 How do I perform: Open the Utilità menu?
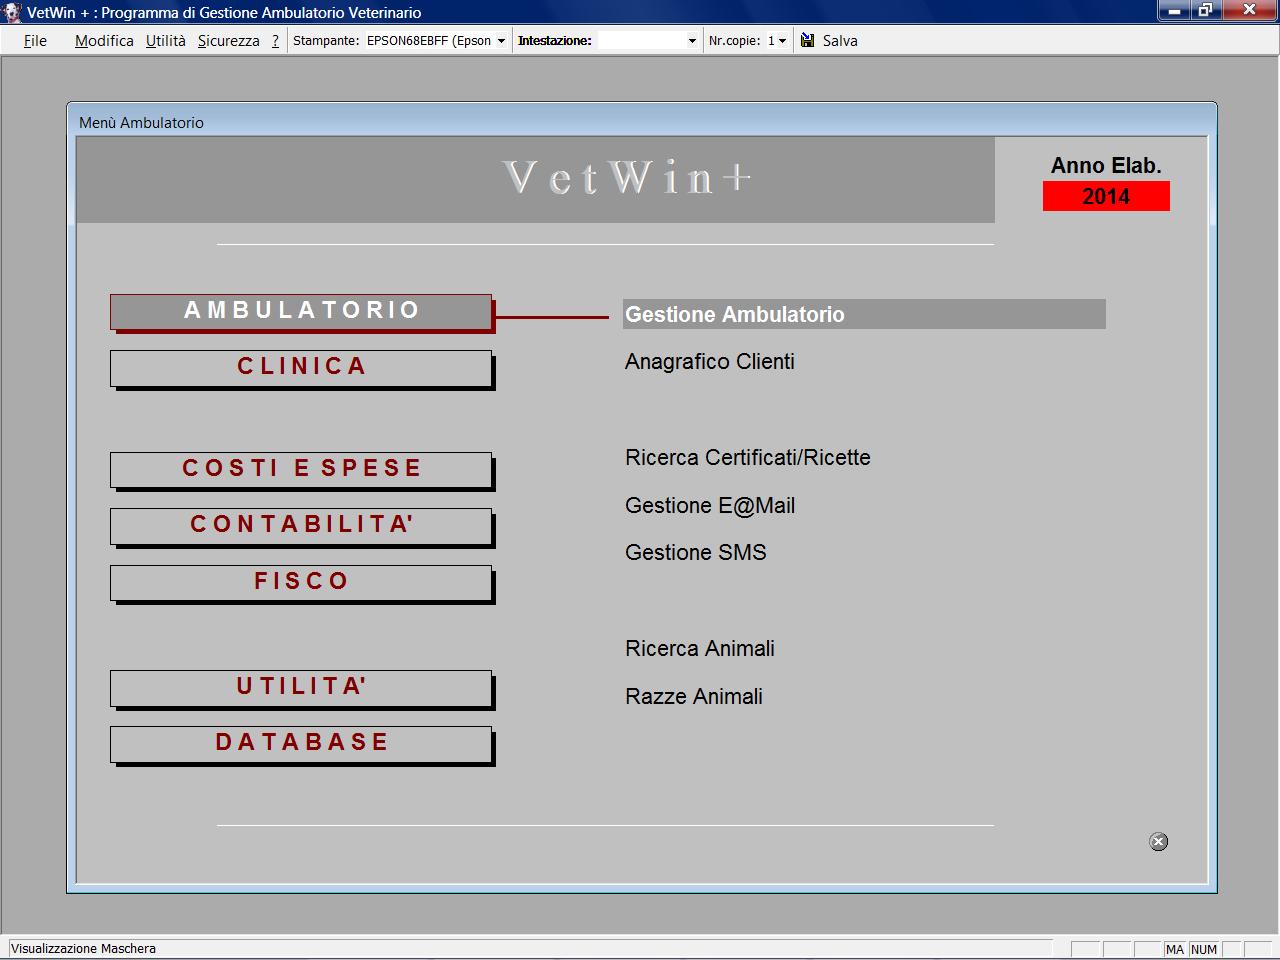[166, 41]
